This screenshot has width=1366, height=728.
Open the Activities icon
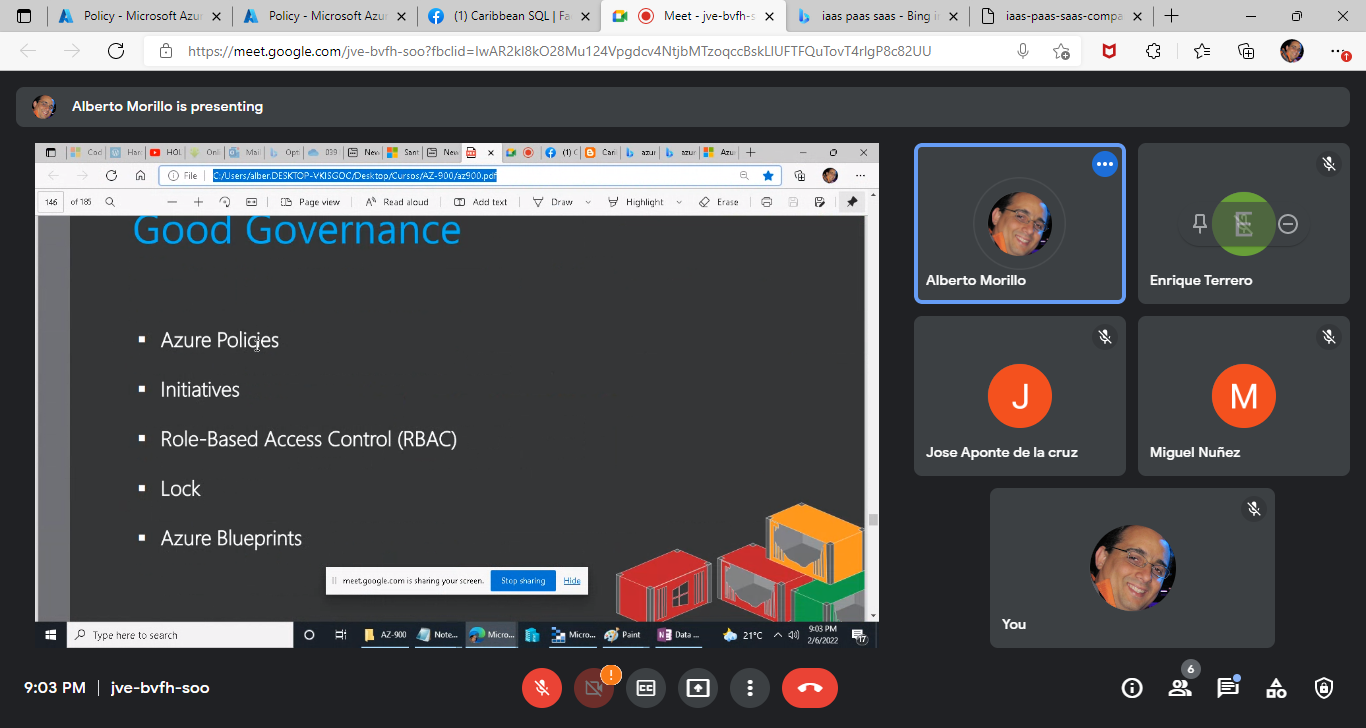click(1276, 688)
